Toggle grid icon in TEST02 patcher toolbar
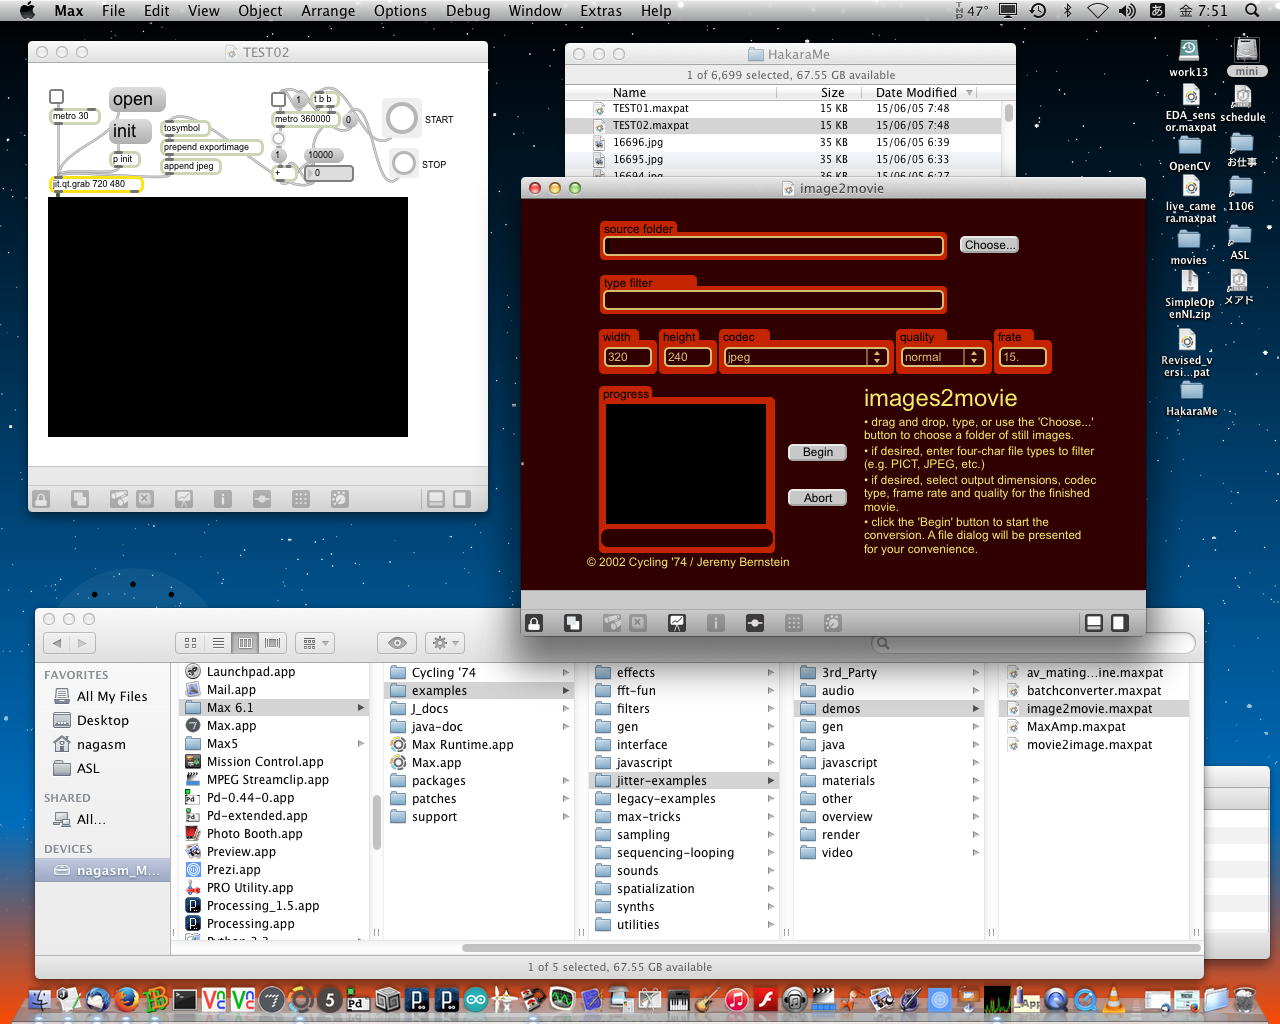The height and width of the screenshot is (1024, 1280). coord(300,498)
